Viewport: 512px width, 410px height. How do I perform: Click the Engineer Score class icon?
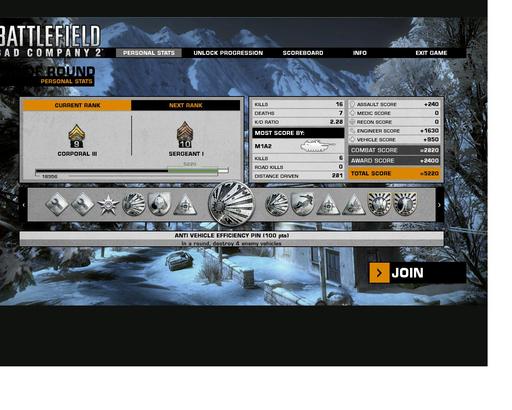(x=352, y=131)
